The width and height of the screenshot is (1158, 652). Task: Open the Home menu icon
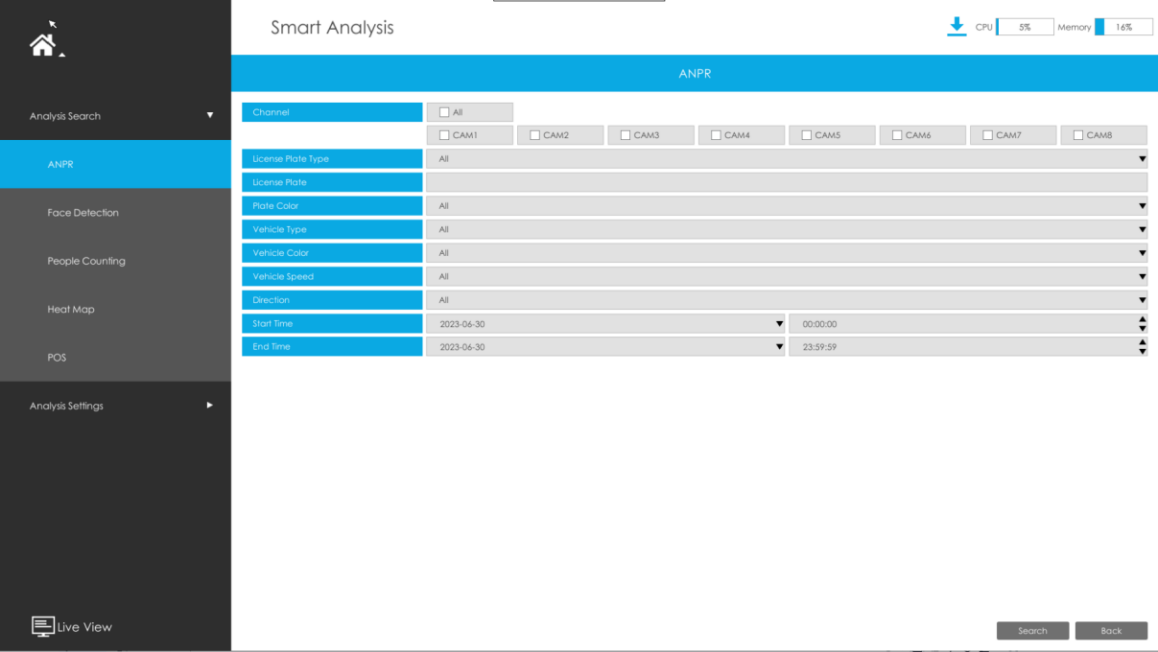click(43, 45)
